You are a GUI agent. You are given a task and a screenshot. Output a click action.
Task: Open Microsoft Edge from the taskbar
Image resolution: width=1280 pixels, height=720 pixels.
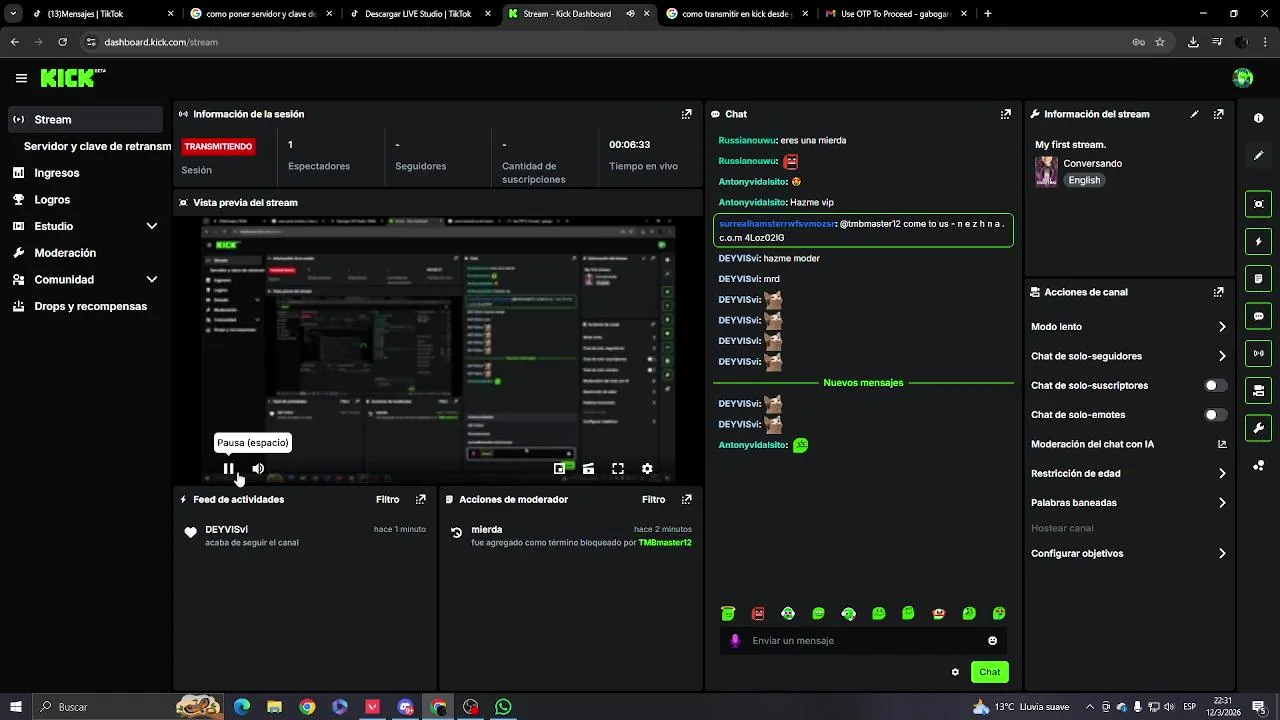click(242, 707)
